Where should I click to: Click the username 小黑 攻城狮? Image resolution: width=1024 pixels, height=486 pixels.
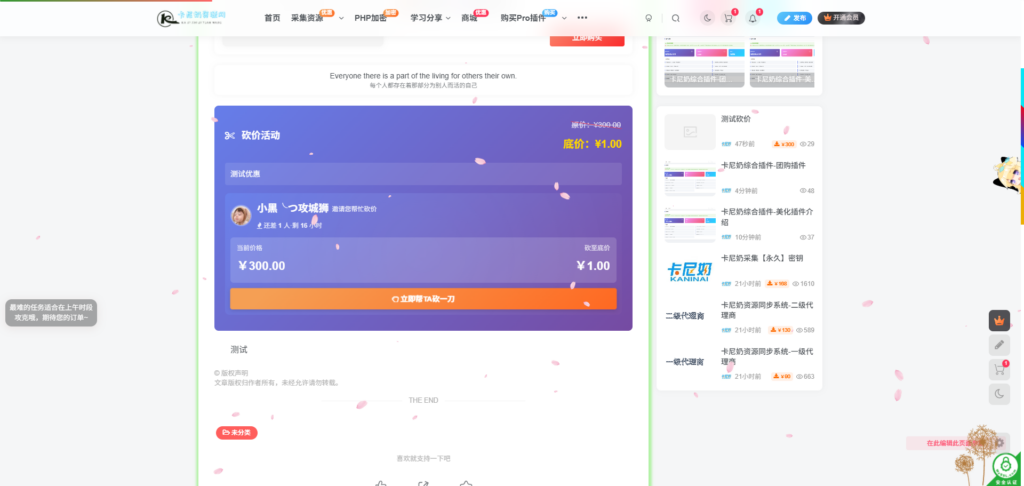(x=293, y=208)
